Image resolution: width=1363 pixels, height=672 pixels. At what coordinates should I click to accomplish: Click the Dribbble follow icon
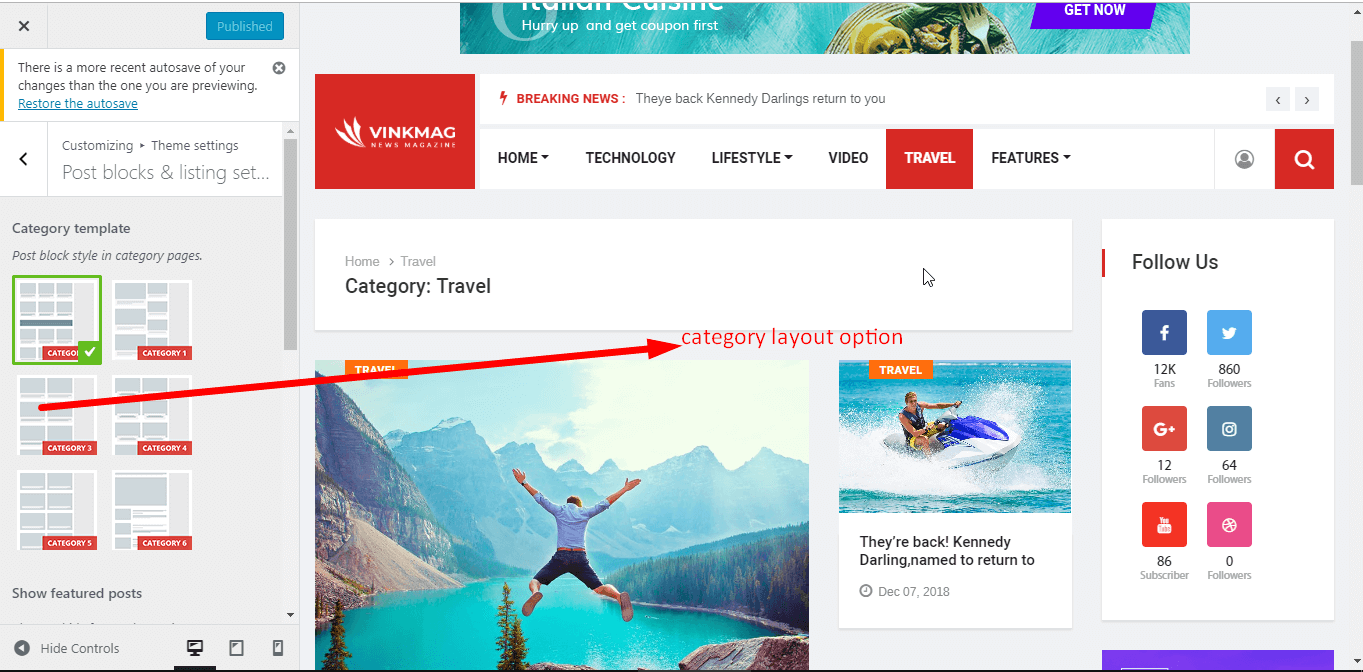1229,524
